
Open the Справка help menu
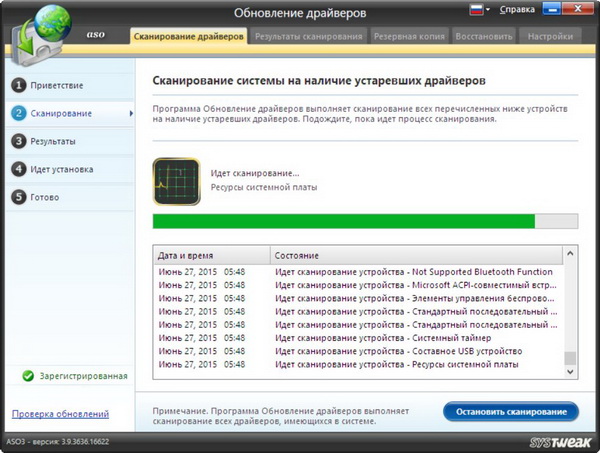[x=517, y=10]
